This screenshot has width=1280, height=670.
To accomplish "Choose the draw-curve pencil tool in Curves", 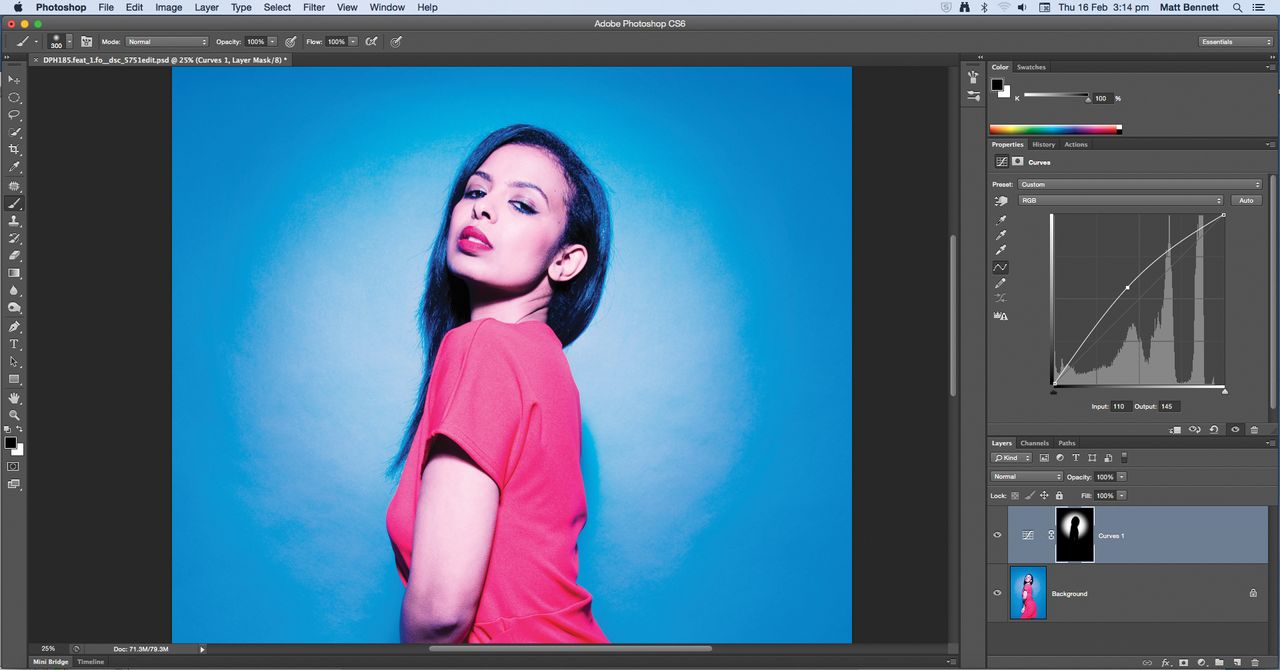I will (x=1000, y=283).
